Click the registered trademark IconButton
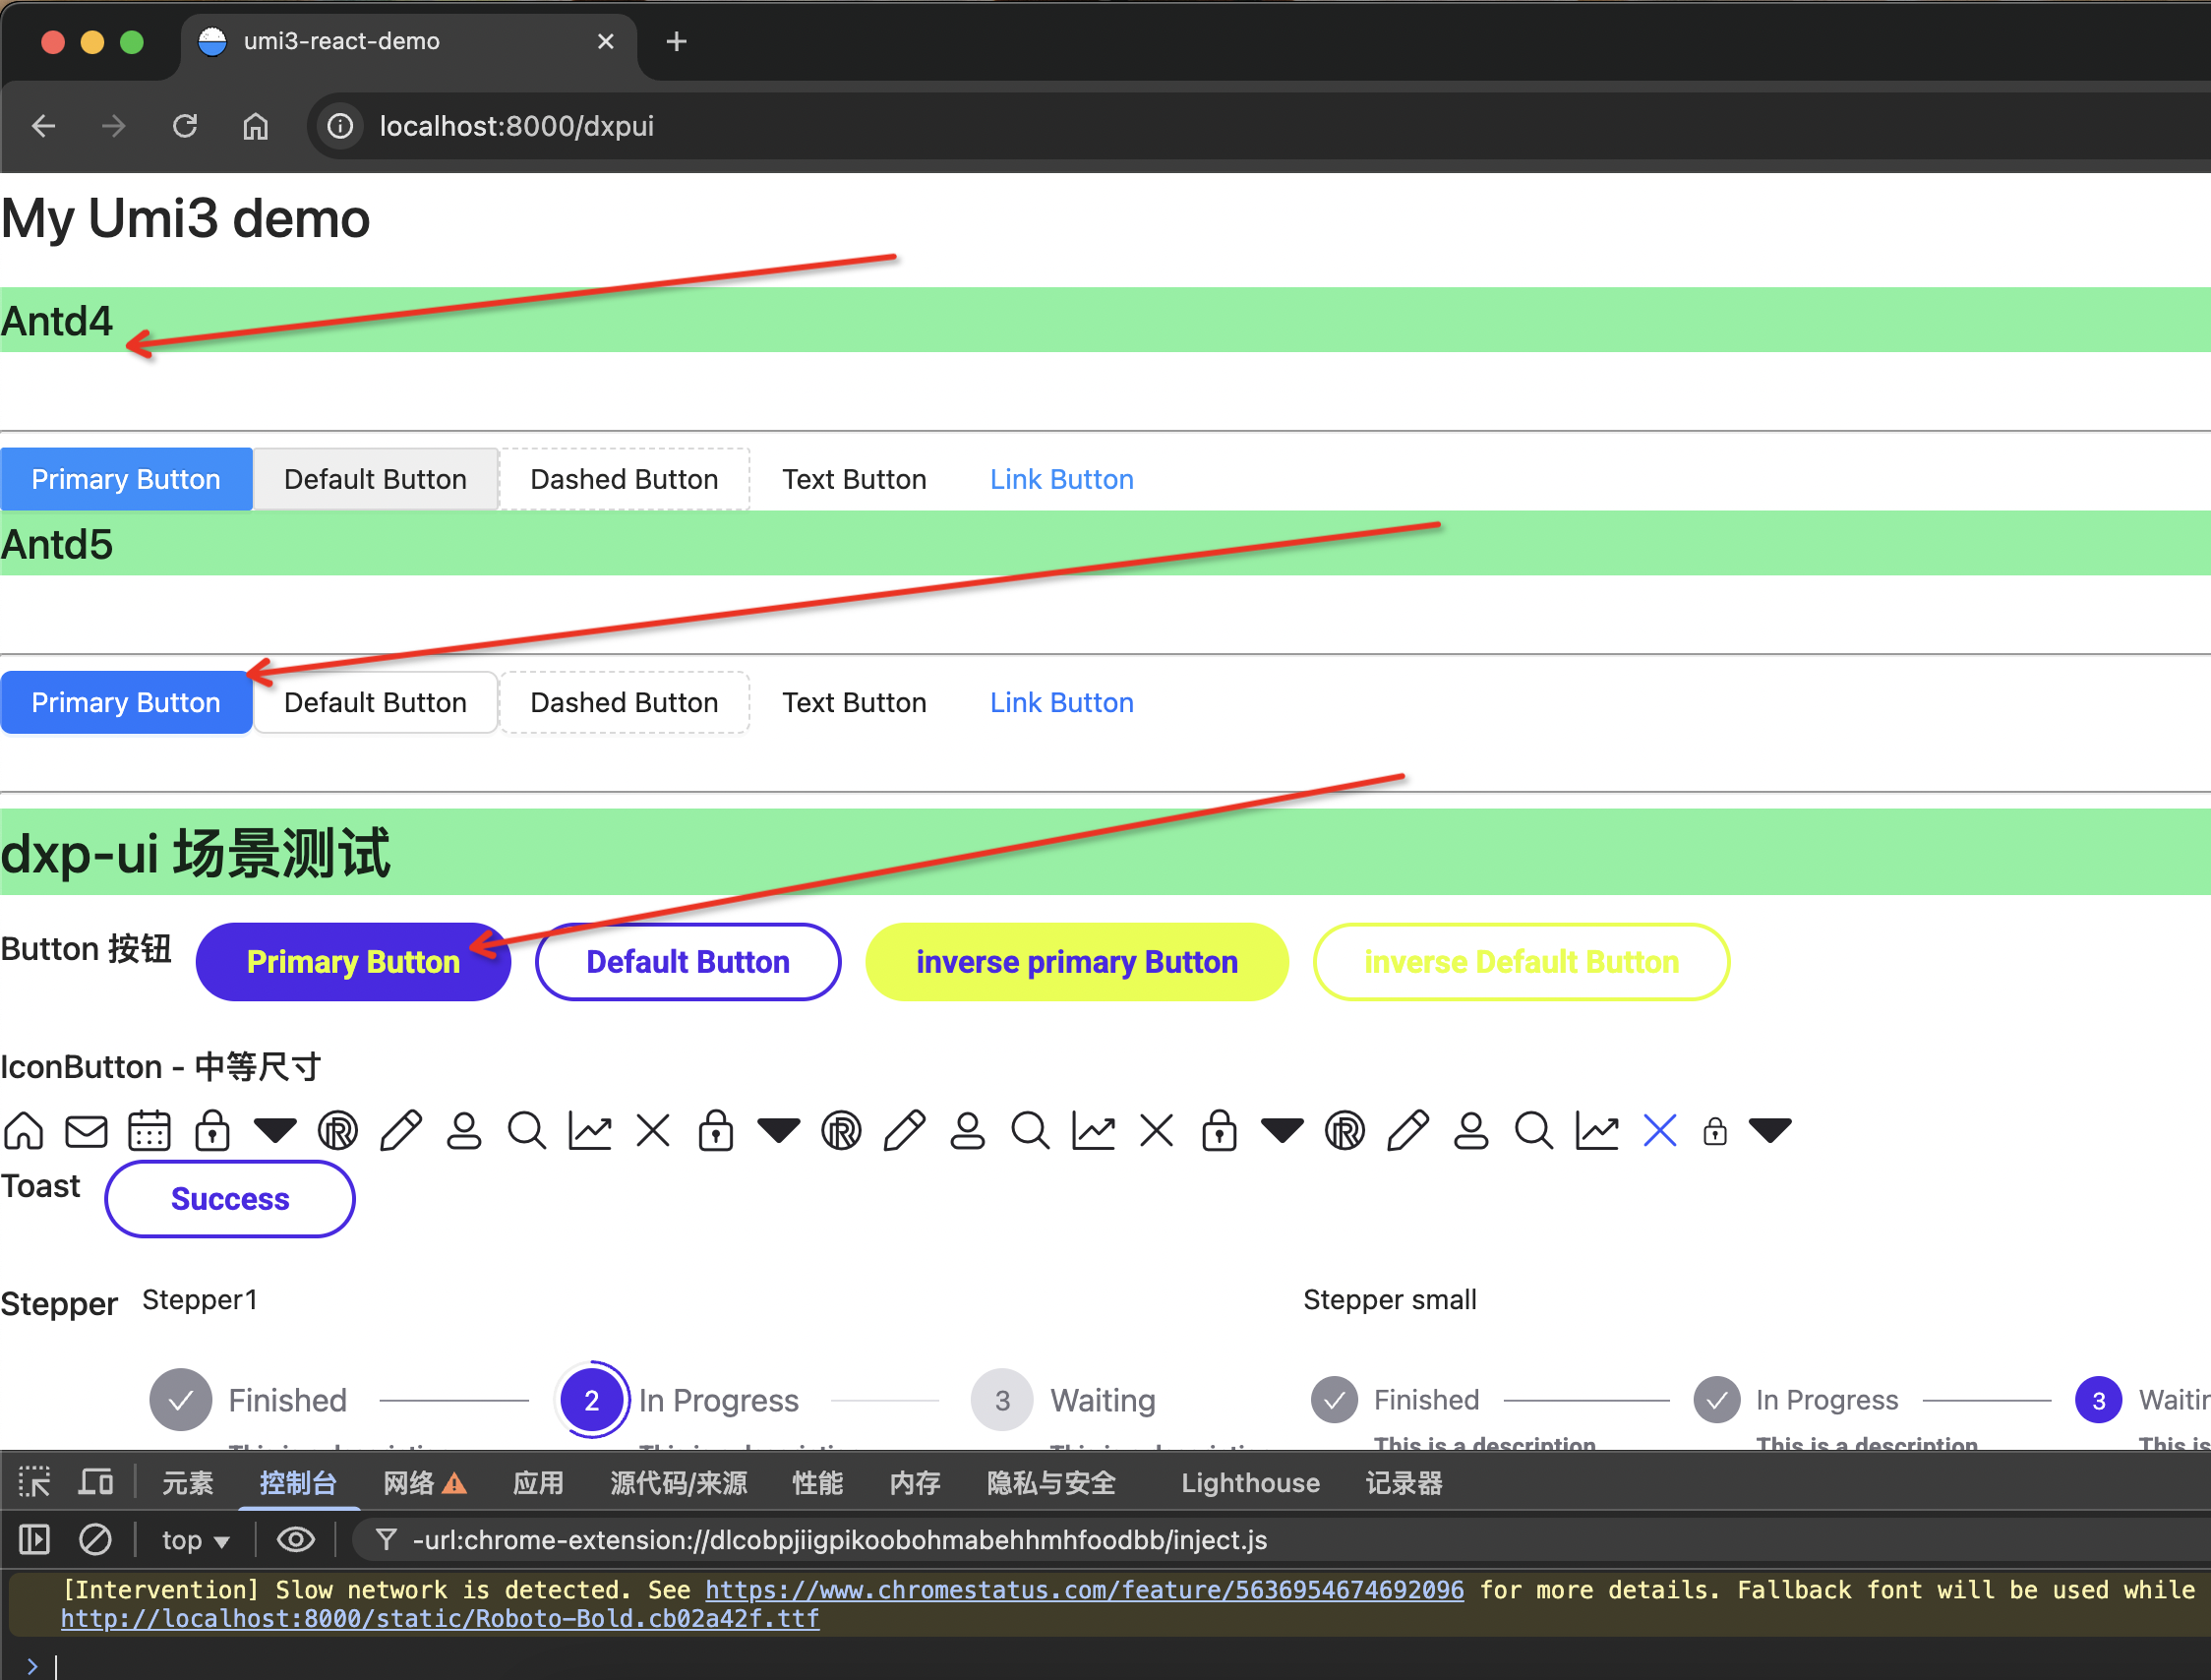 tap(338, 1130)
